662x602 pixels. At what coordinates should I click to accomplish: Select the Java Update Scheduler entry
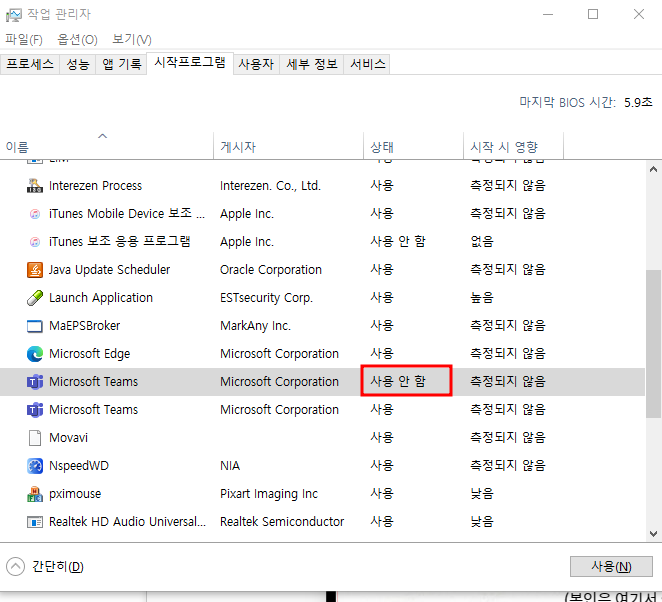(109, 270)
